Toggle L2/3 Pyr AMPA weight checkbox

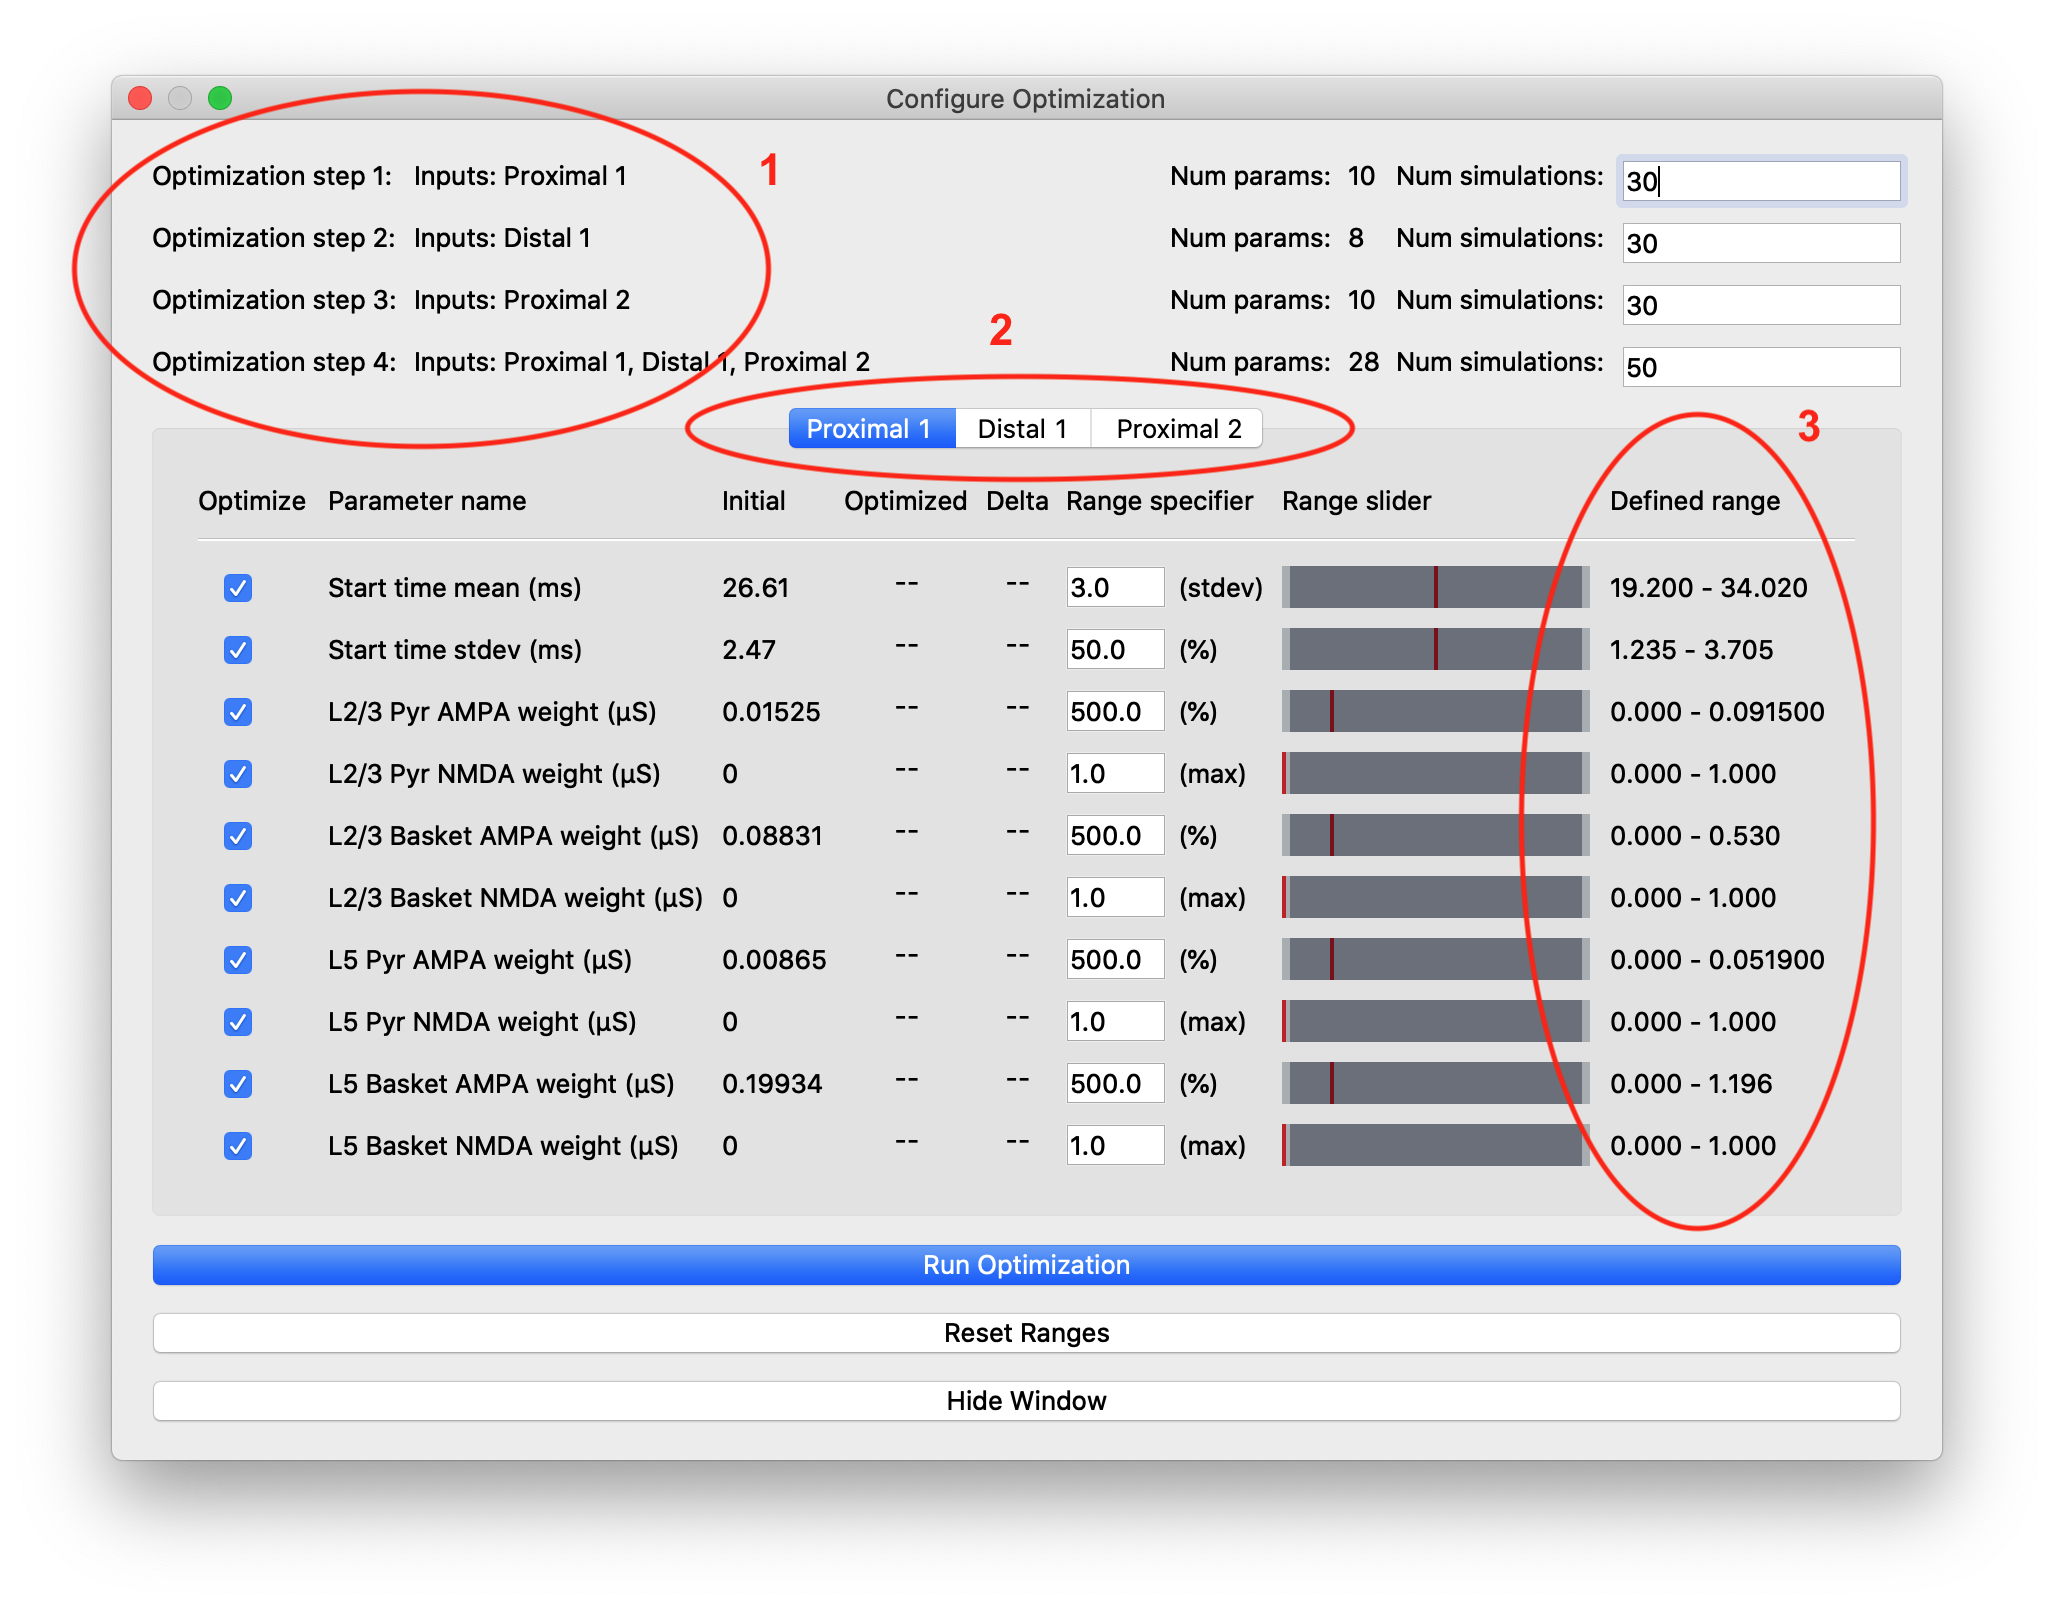(x=237, y=712)
